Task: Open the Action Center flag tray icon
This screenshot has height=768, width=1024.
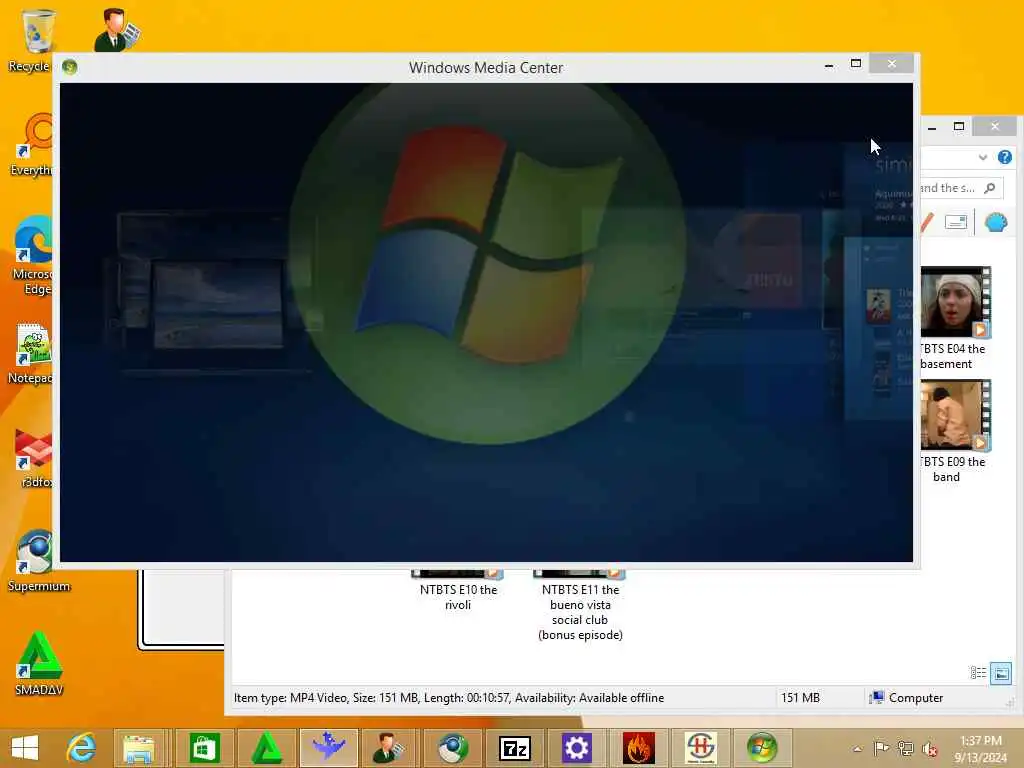Action: pos(881,748)
